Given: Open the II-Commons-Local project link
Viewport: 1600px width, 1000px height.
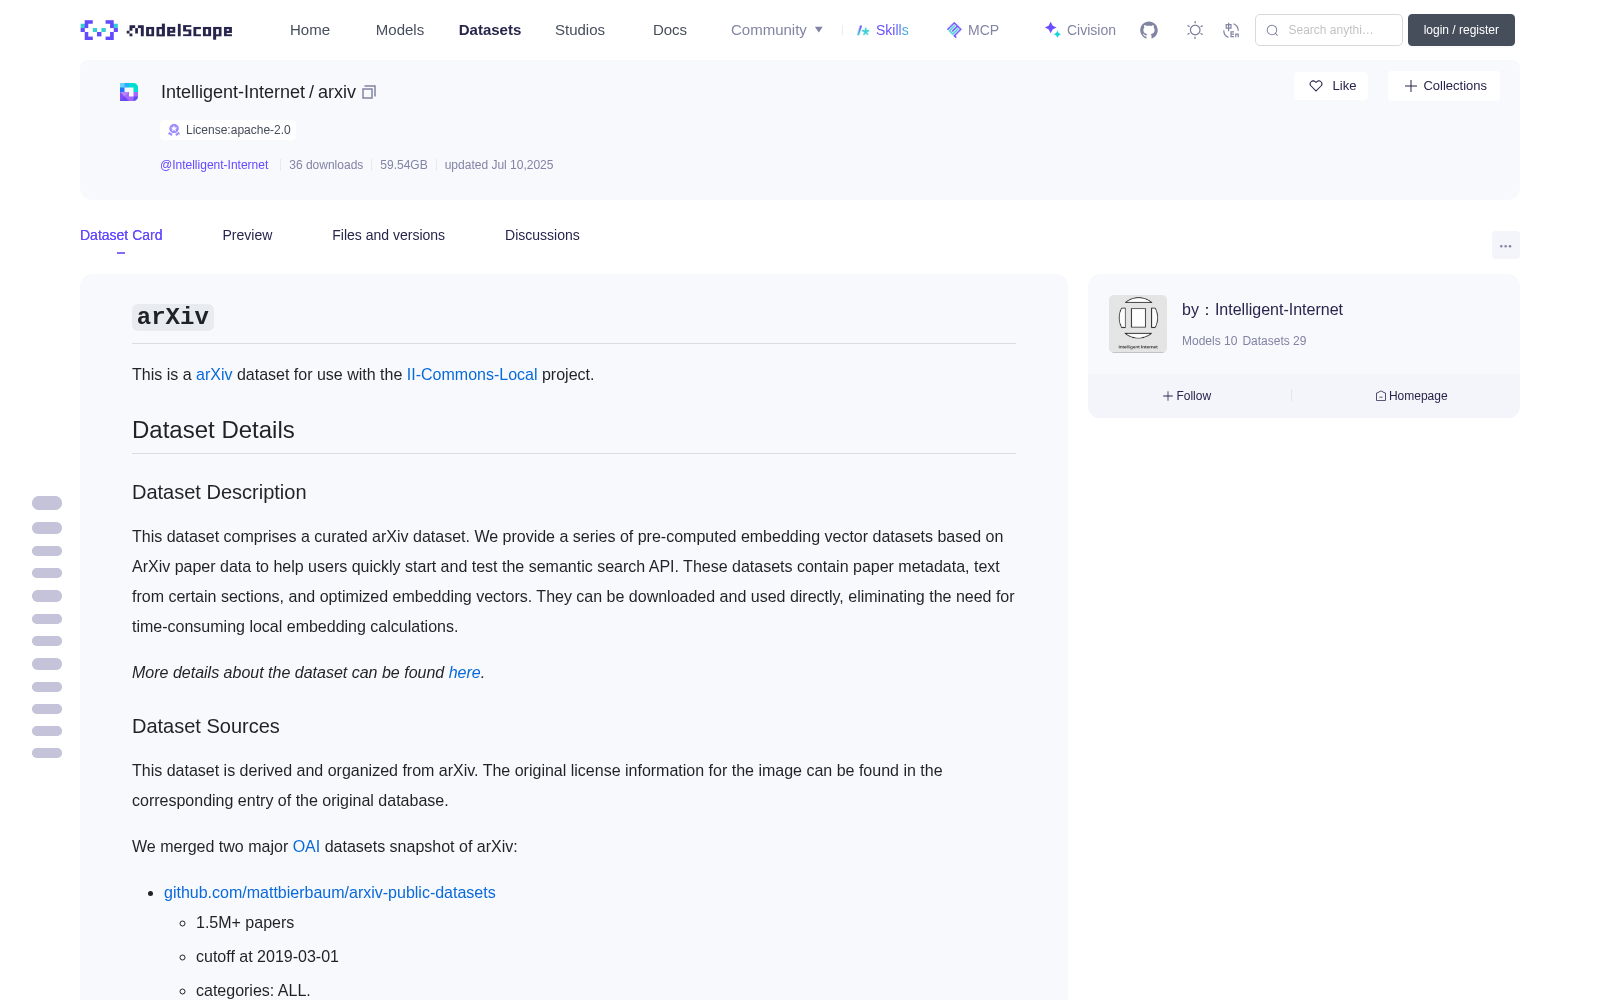Looking at the screenshot, I should [x=472, y=374].
